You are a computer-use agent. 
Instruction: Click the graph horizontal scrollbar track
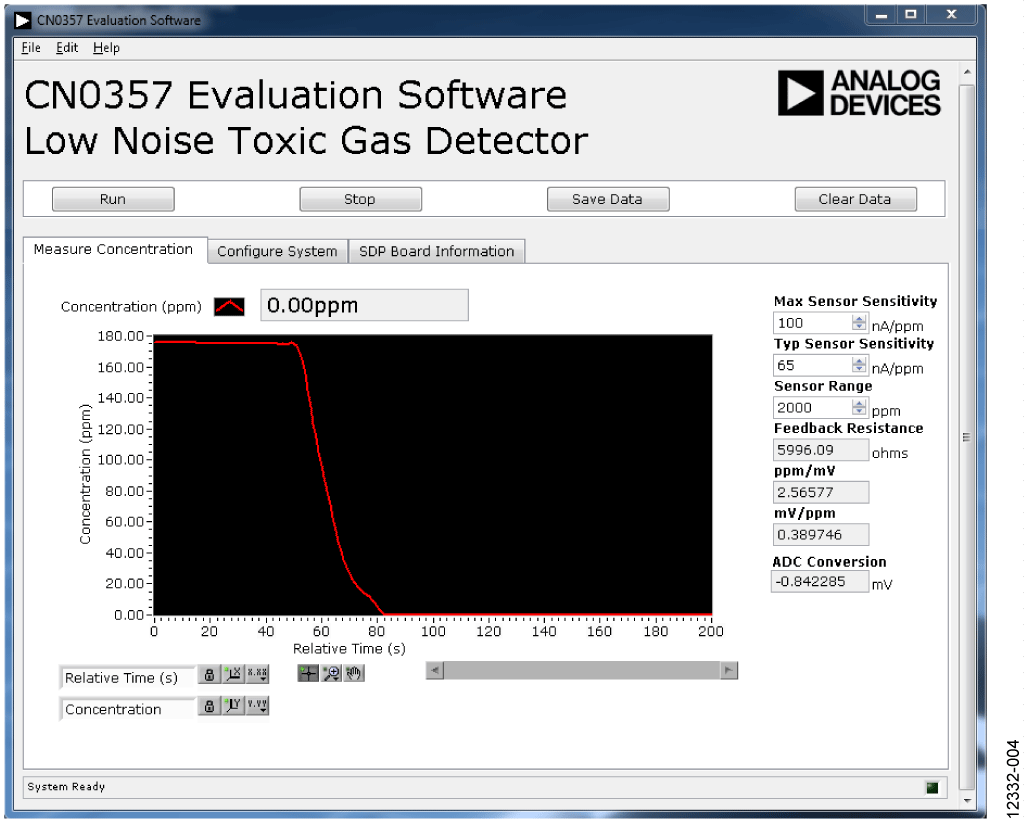(x=582, y=670)
